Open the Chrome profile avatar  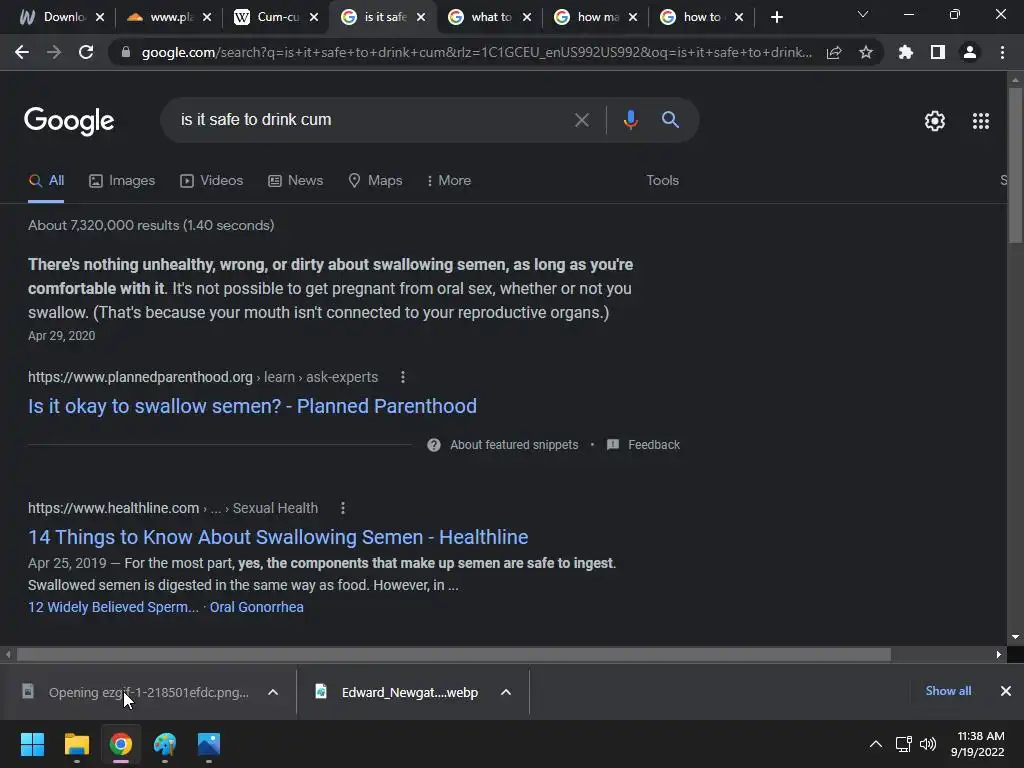pos(970,52)
